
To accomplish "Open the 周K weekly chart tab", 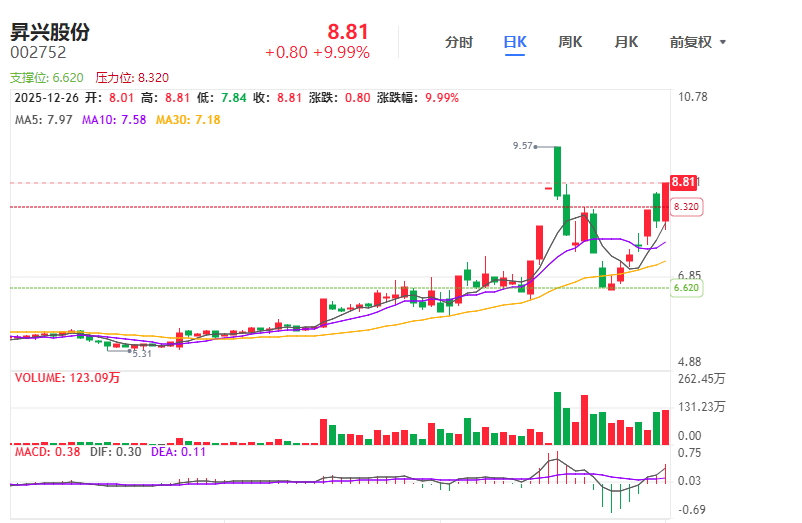I will (570, 42).
